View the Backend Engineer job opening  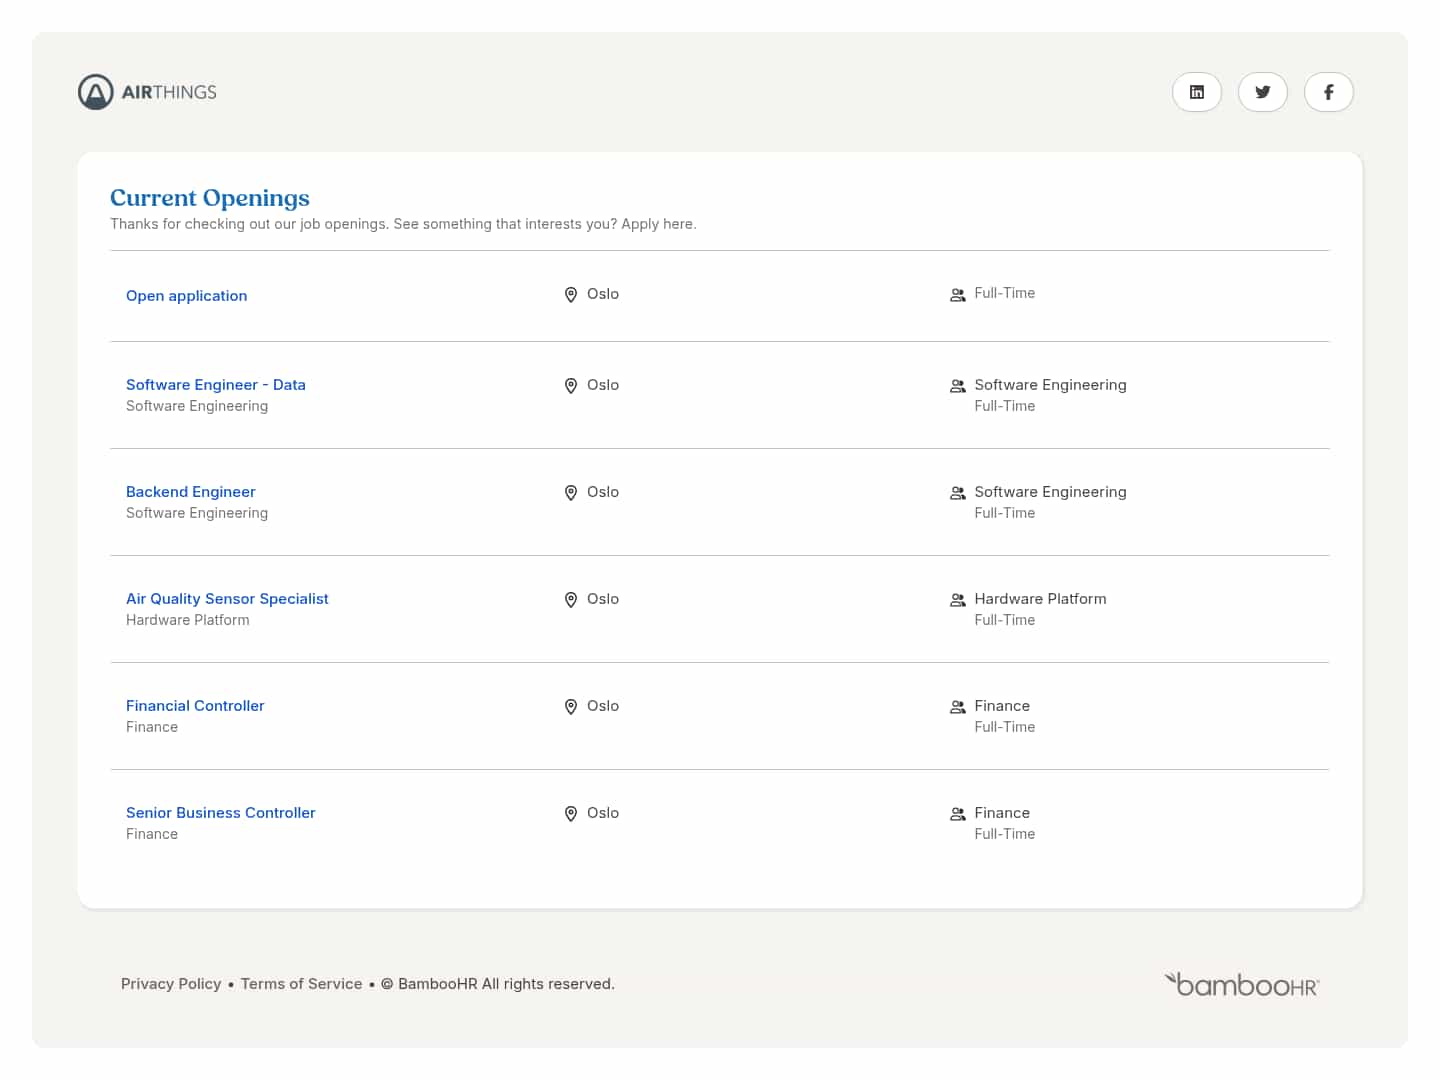pyautogui.click(x=190, y=492)
